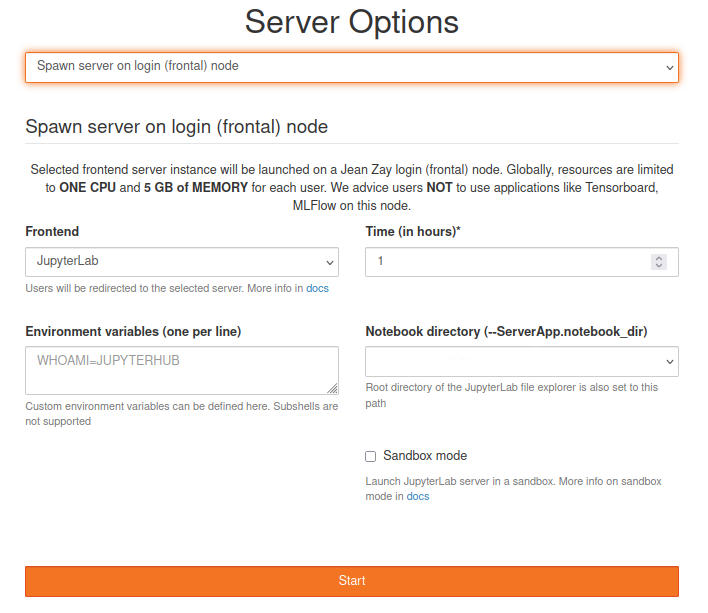The image size is (708, 613).
Task: Click the Sandbox mode label text
Action: coord(425,456)
